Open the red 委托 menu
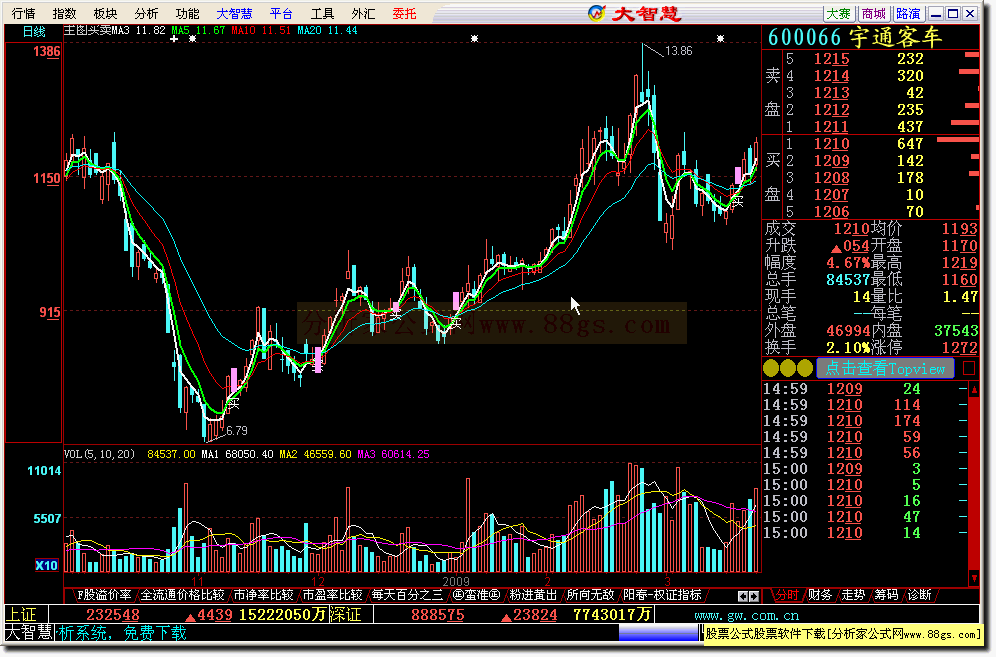Image resolution: width=996 pixels, height=657 pixels. pyautogui.click(x=404, y=13)
